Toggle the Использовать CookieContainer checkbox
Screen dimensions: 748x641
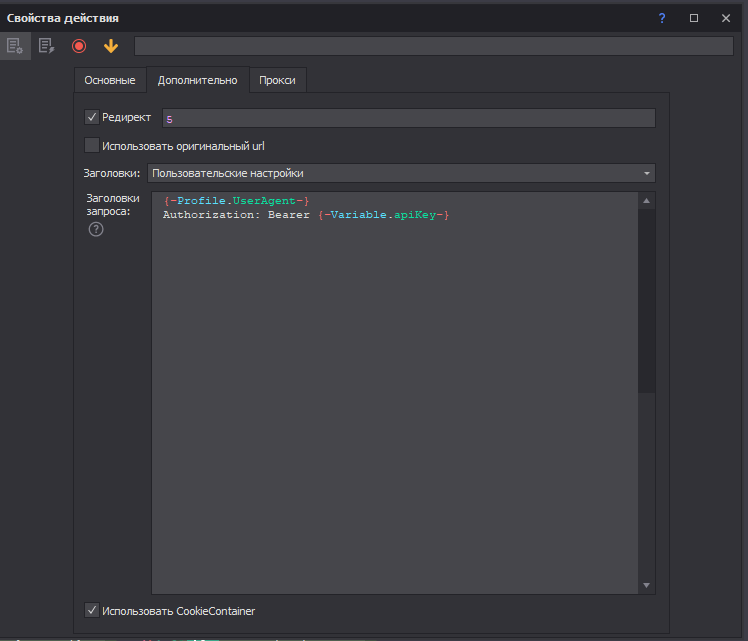(92, 610)
